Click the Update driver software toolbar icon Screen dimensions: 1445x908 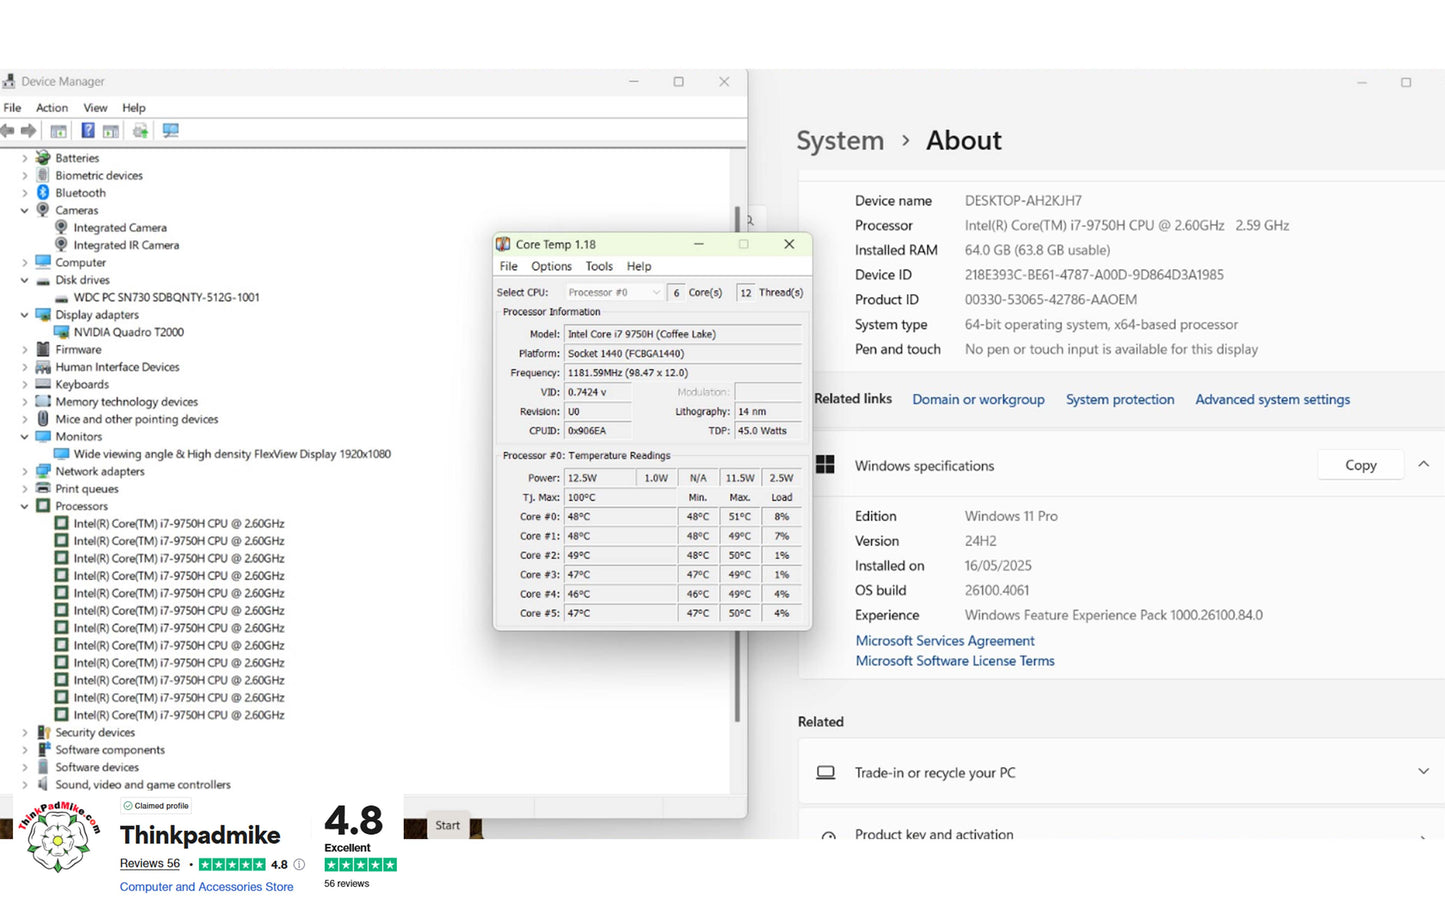pyautogui.click(x=140, y=131)
